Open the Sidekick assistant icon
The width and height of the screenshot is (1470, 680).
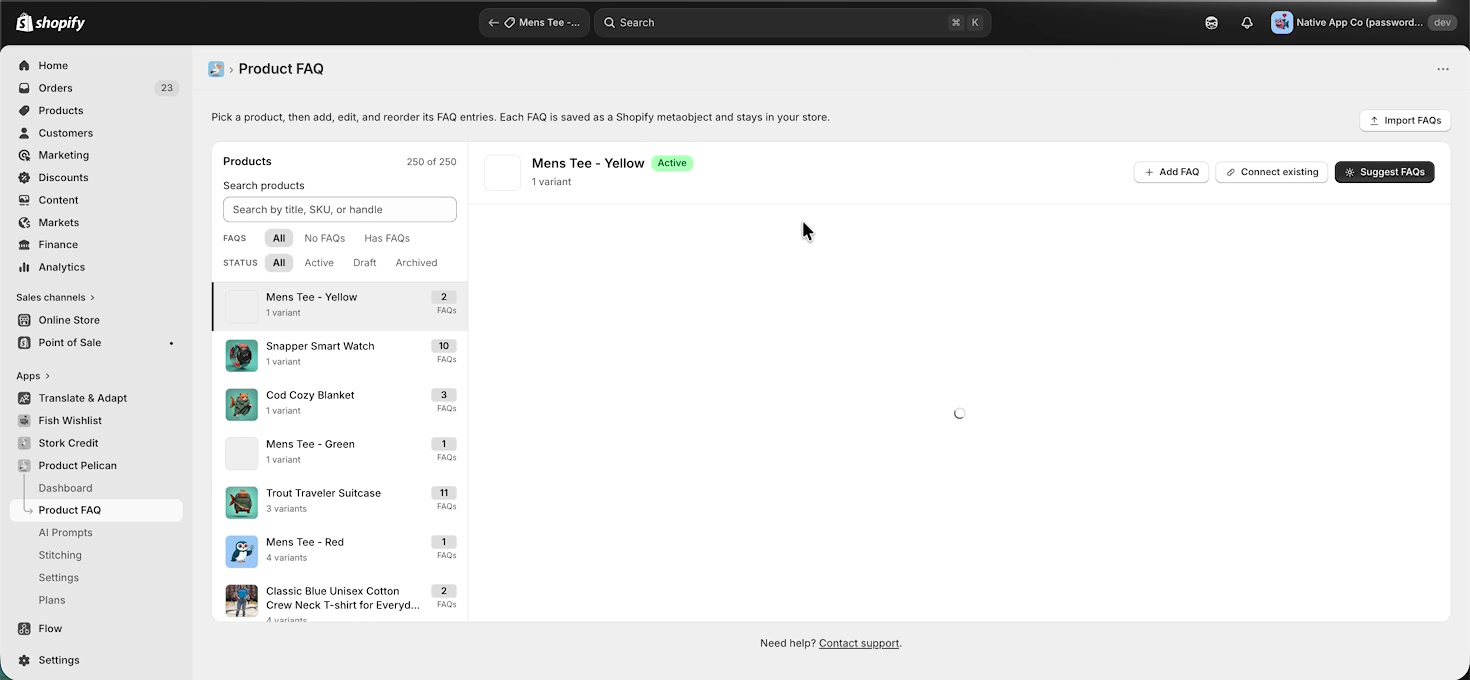pos(1212,22)
